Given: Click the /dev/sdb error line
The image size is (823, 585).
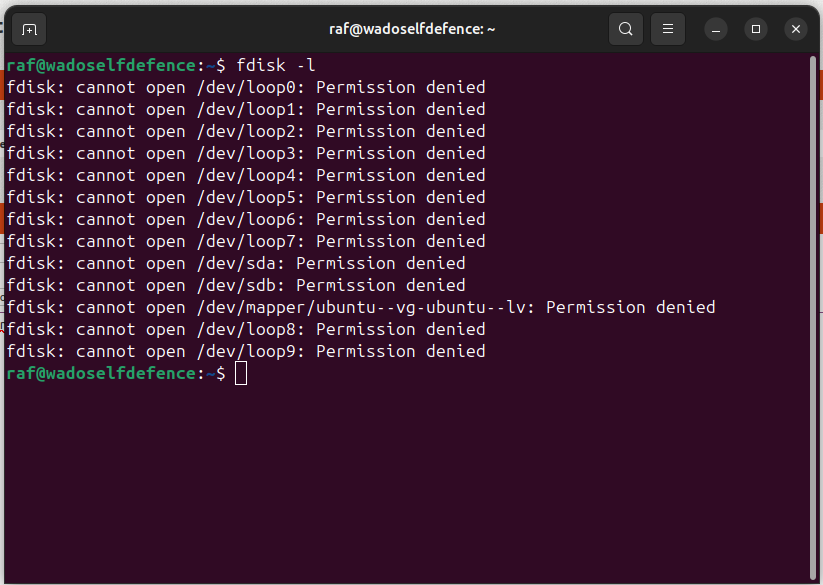Looking at the screenshot, I should click(x=236, y=285).
